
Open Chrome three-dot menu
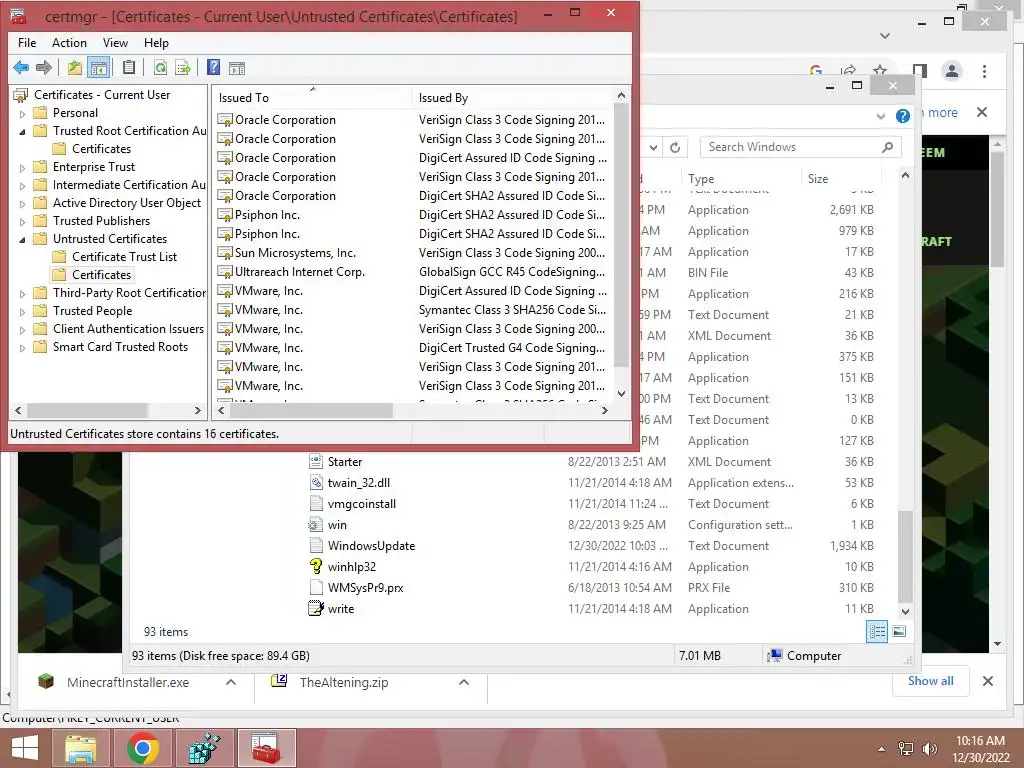[984, 71]
